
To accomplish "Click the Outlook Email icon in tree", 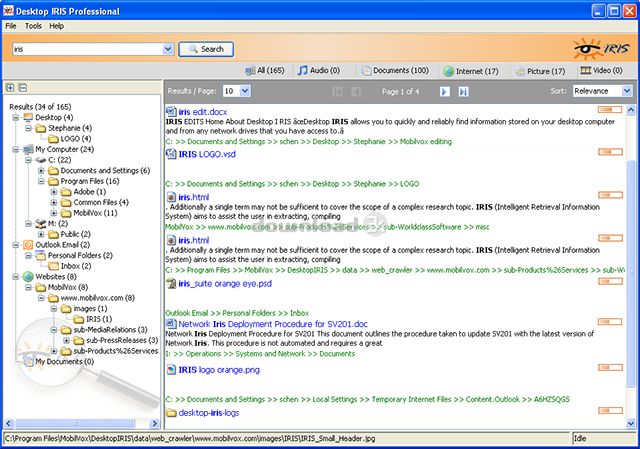I will [x=28, y=245].
